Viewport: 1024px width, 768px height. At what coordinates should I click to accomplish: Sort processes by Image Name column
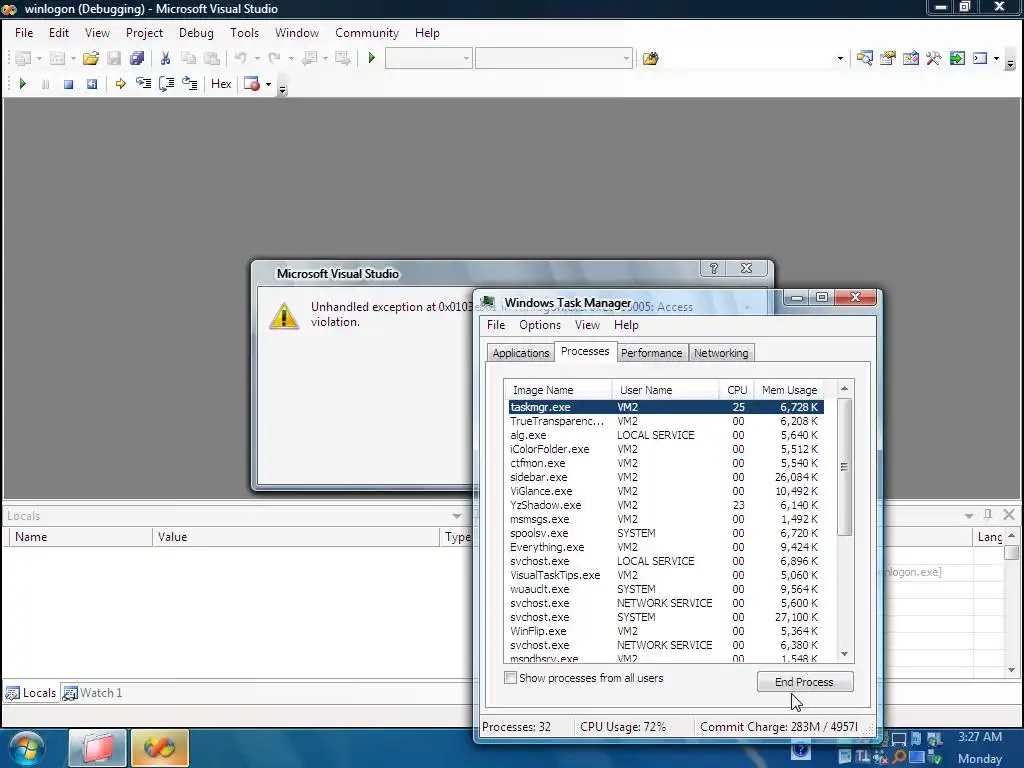click(x=558, y=390)
